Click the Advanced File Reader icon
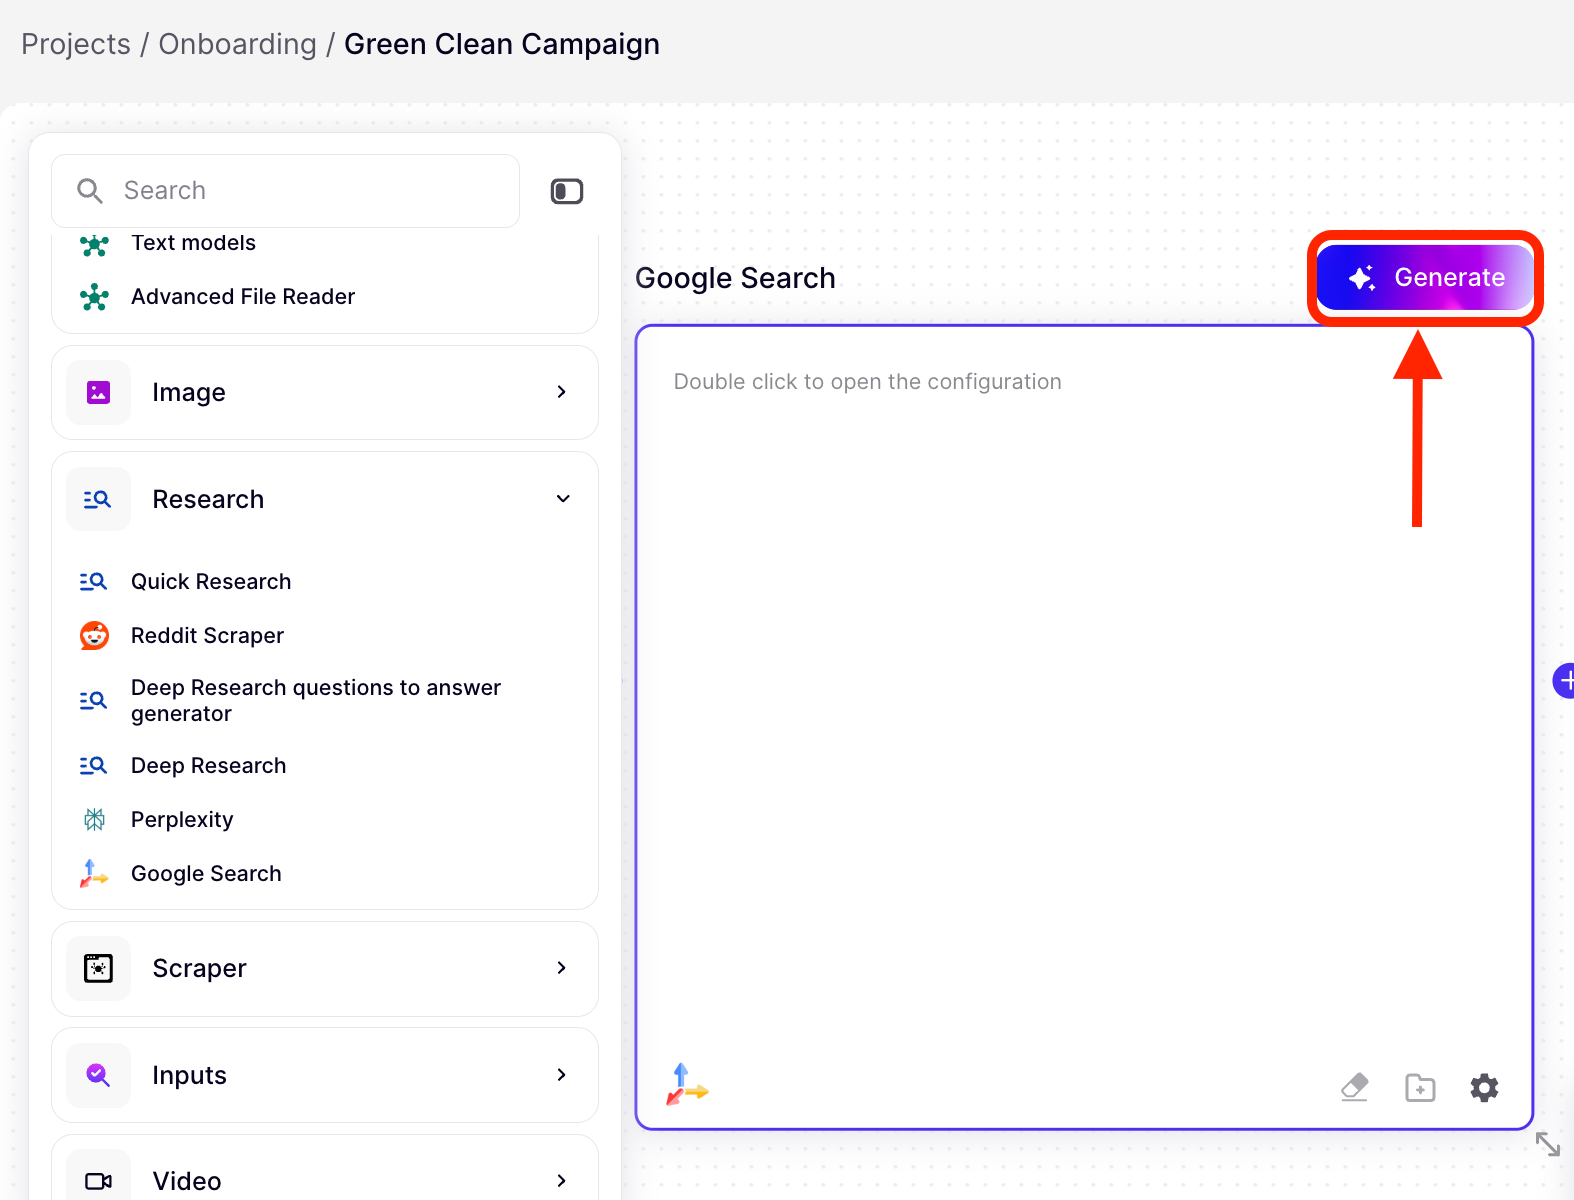Screen dimensions: 1574x1200 tap(94, 297)
